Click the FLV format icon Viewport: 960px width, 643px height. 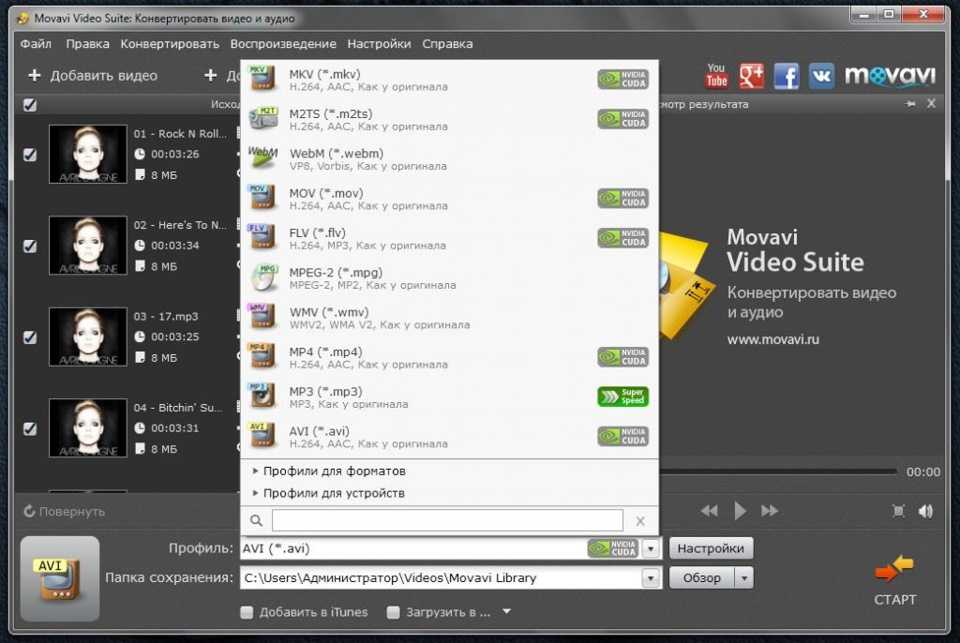point(263,238)
